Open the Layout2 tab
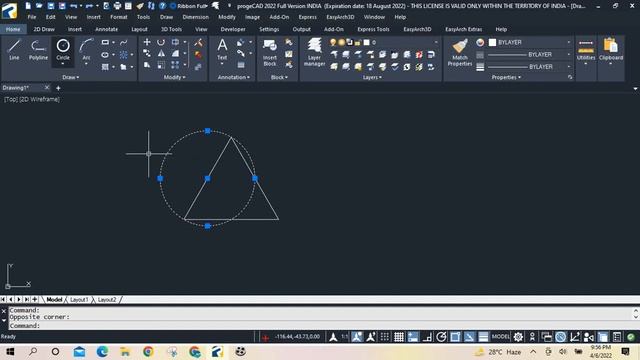Screen dimensions: 640x360 click(x=107, y=300)
